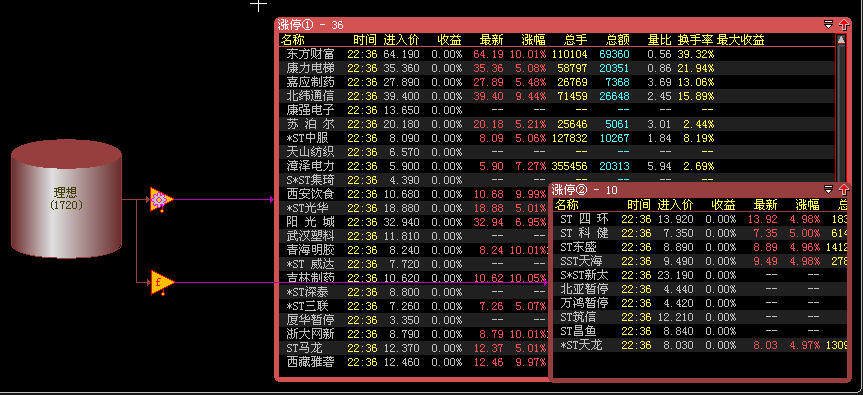Click 进入价 header in 涨停② panel
Viewport: 863px width, 395px height.
(x=675, y=205)
